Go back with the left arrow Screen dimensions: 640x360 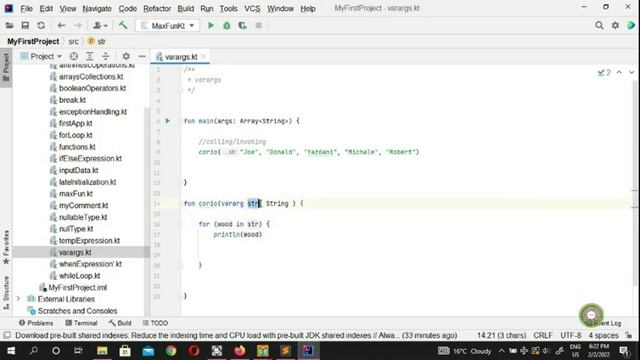(61, 26)
